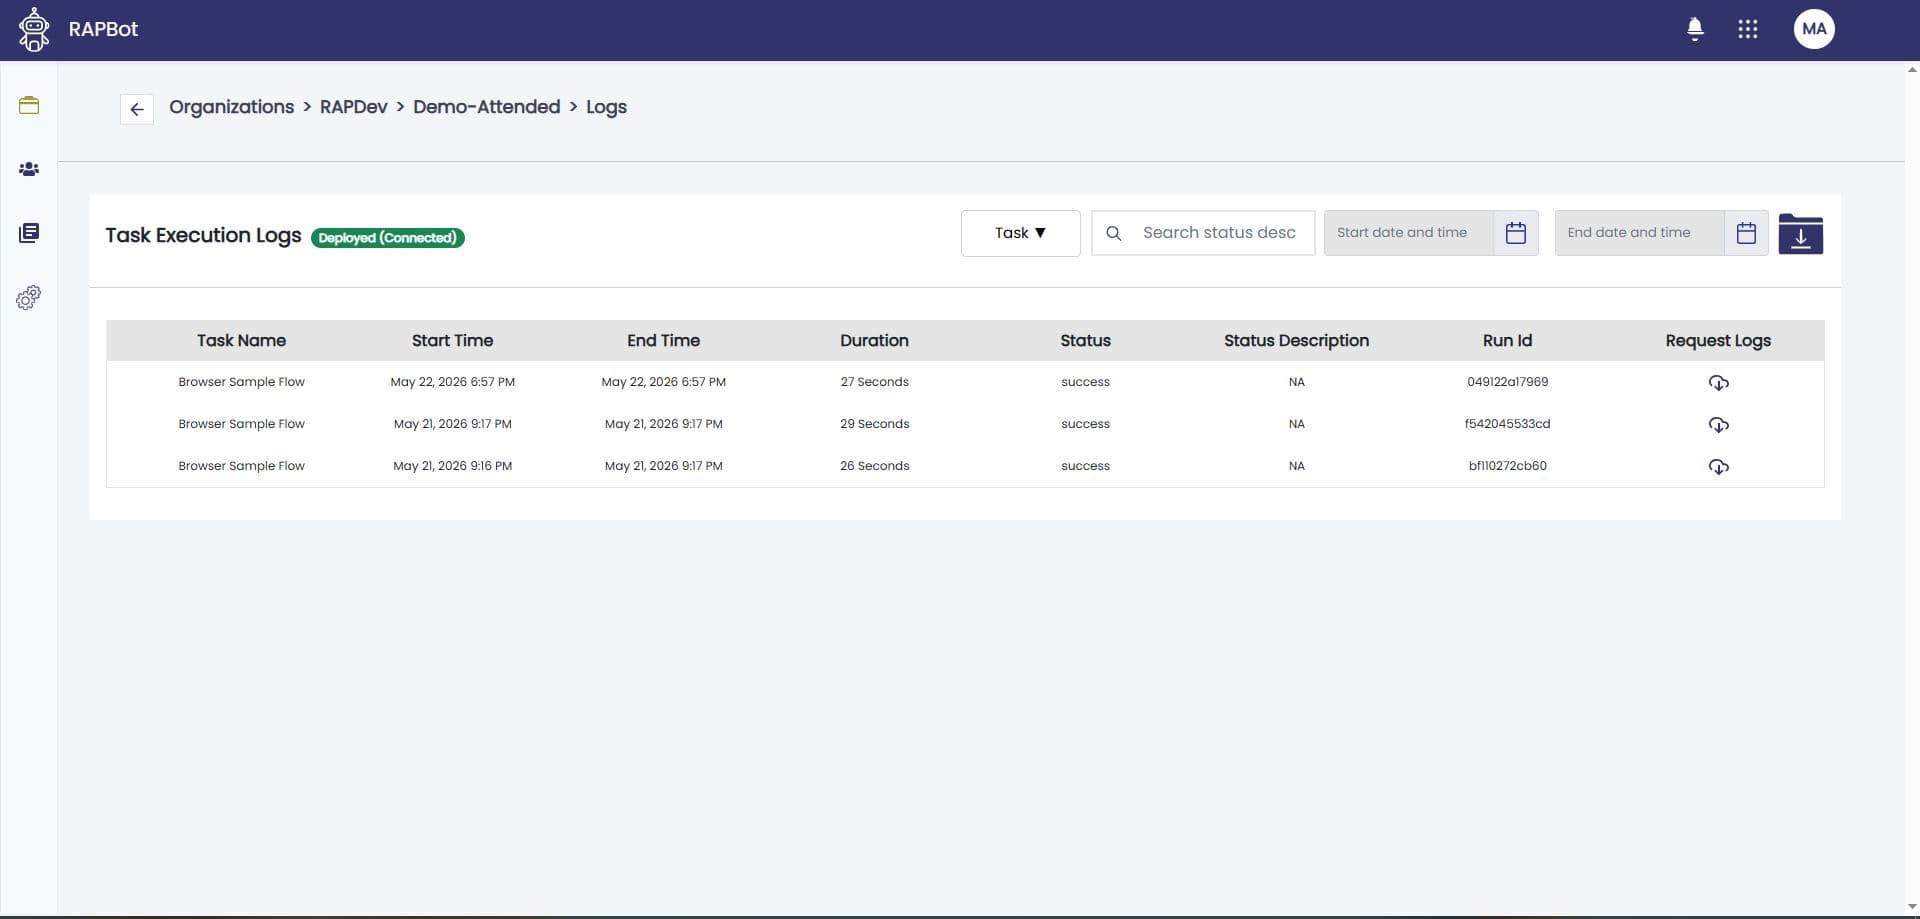Download all logs with the folder icon

coord(1800,234)
